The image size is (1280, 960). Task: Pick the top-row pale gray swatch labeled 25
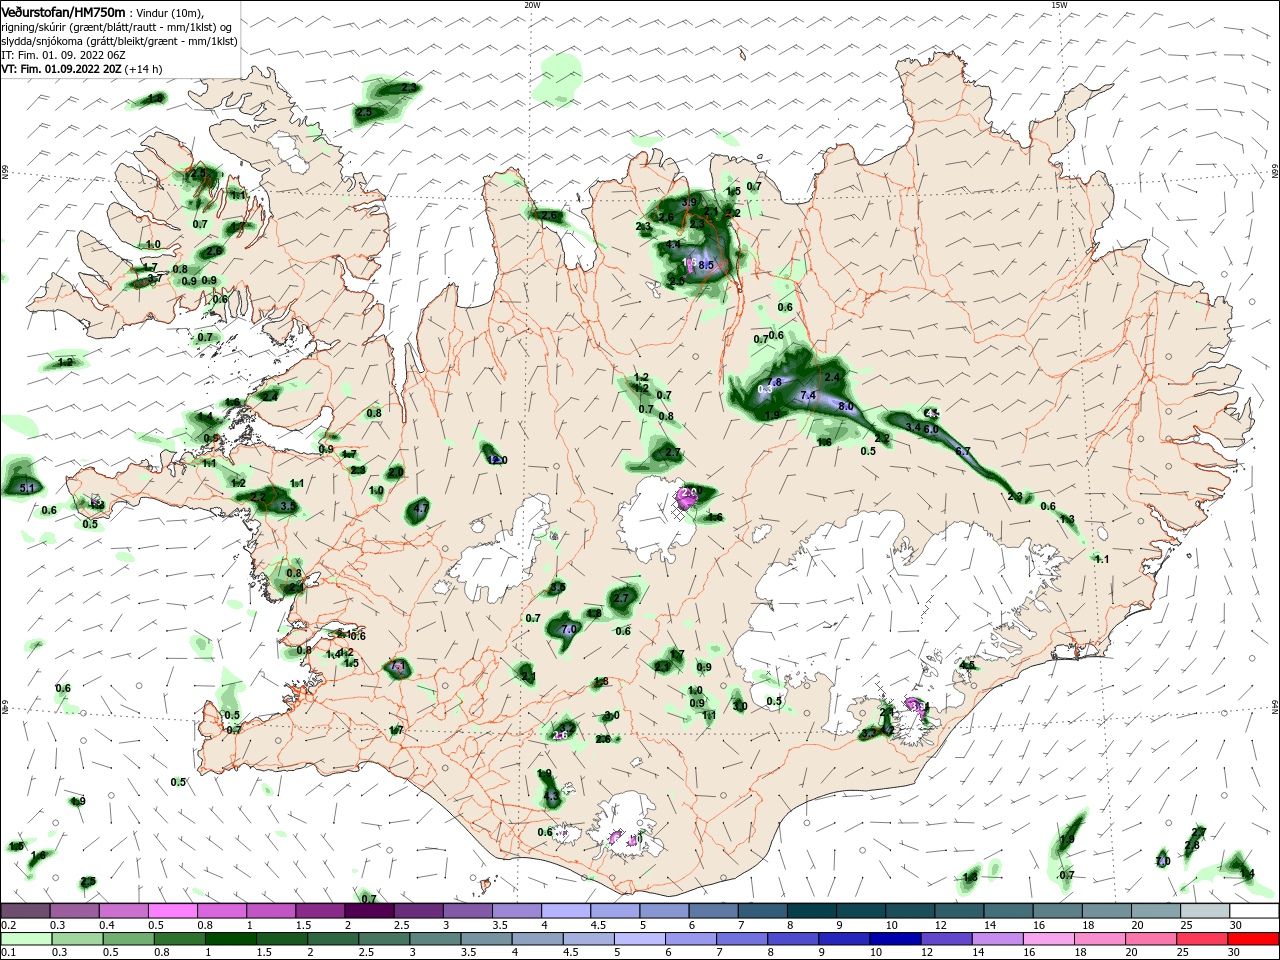coord(1205,910)
